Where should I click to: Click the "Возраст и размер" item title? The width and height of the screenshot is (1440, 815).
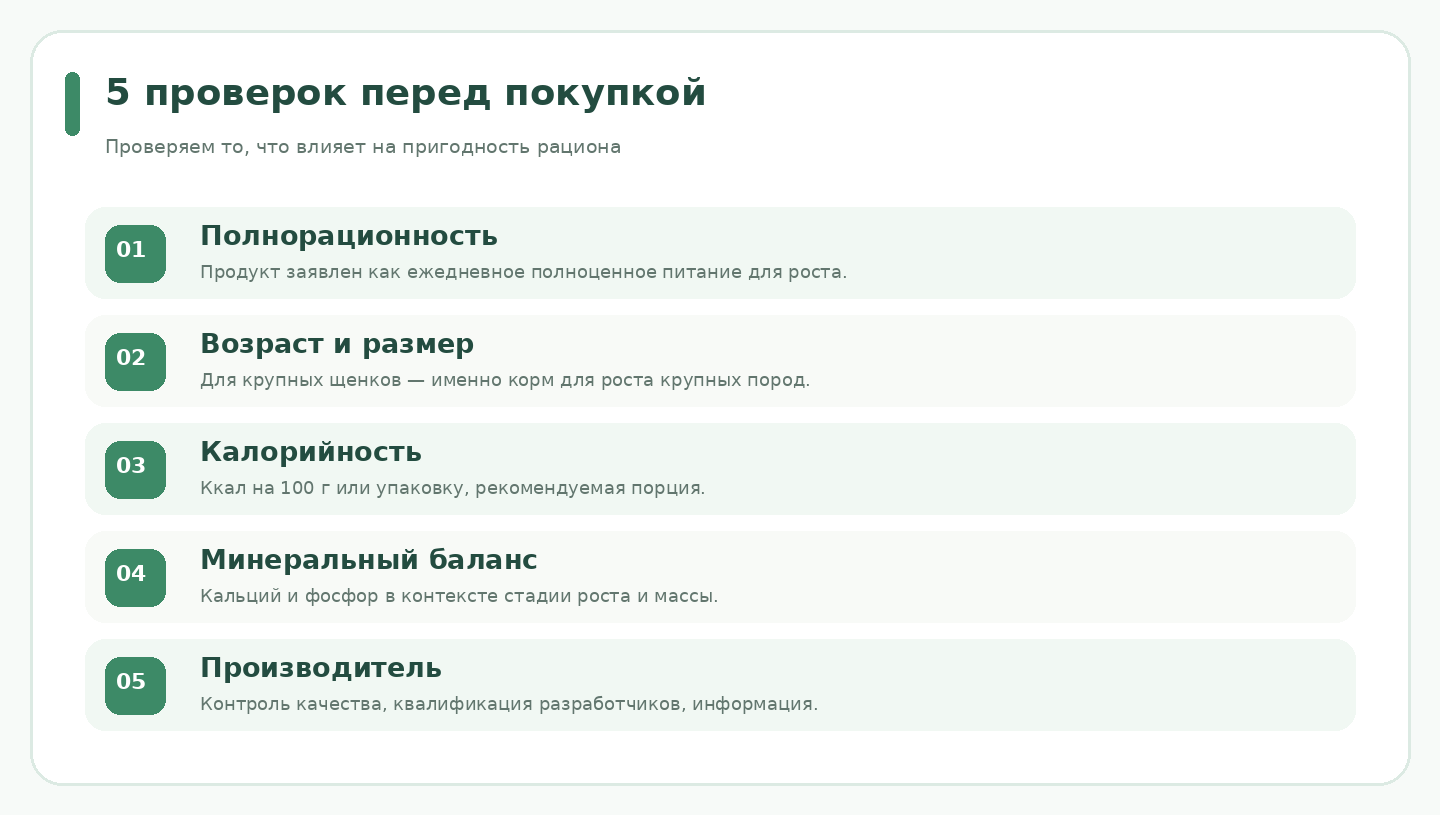(x=337, y=344)
